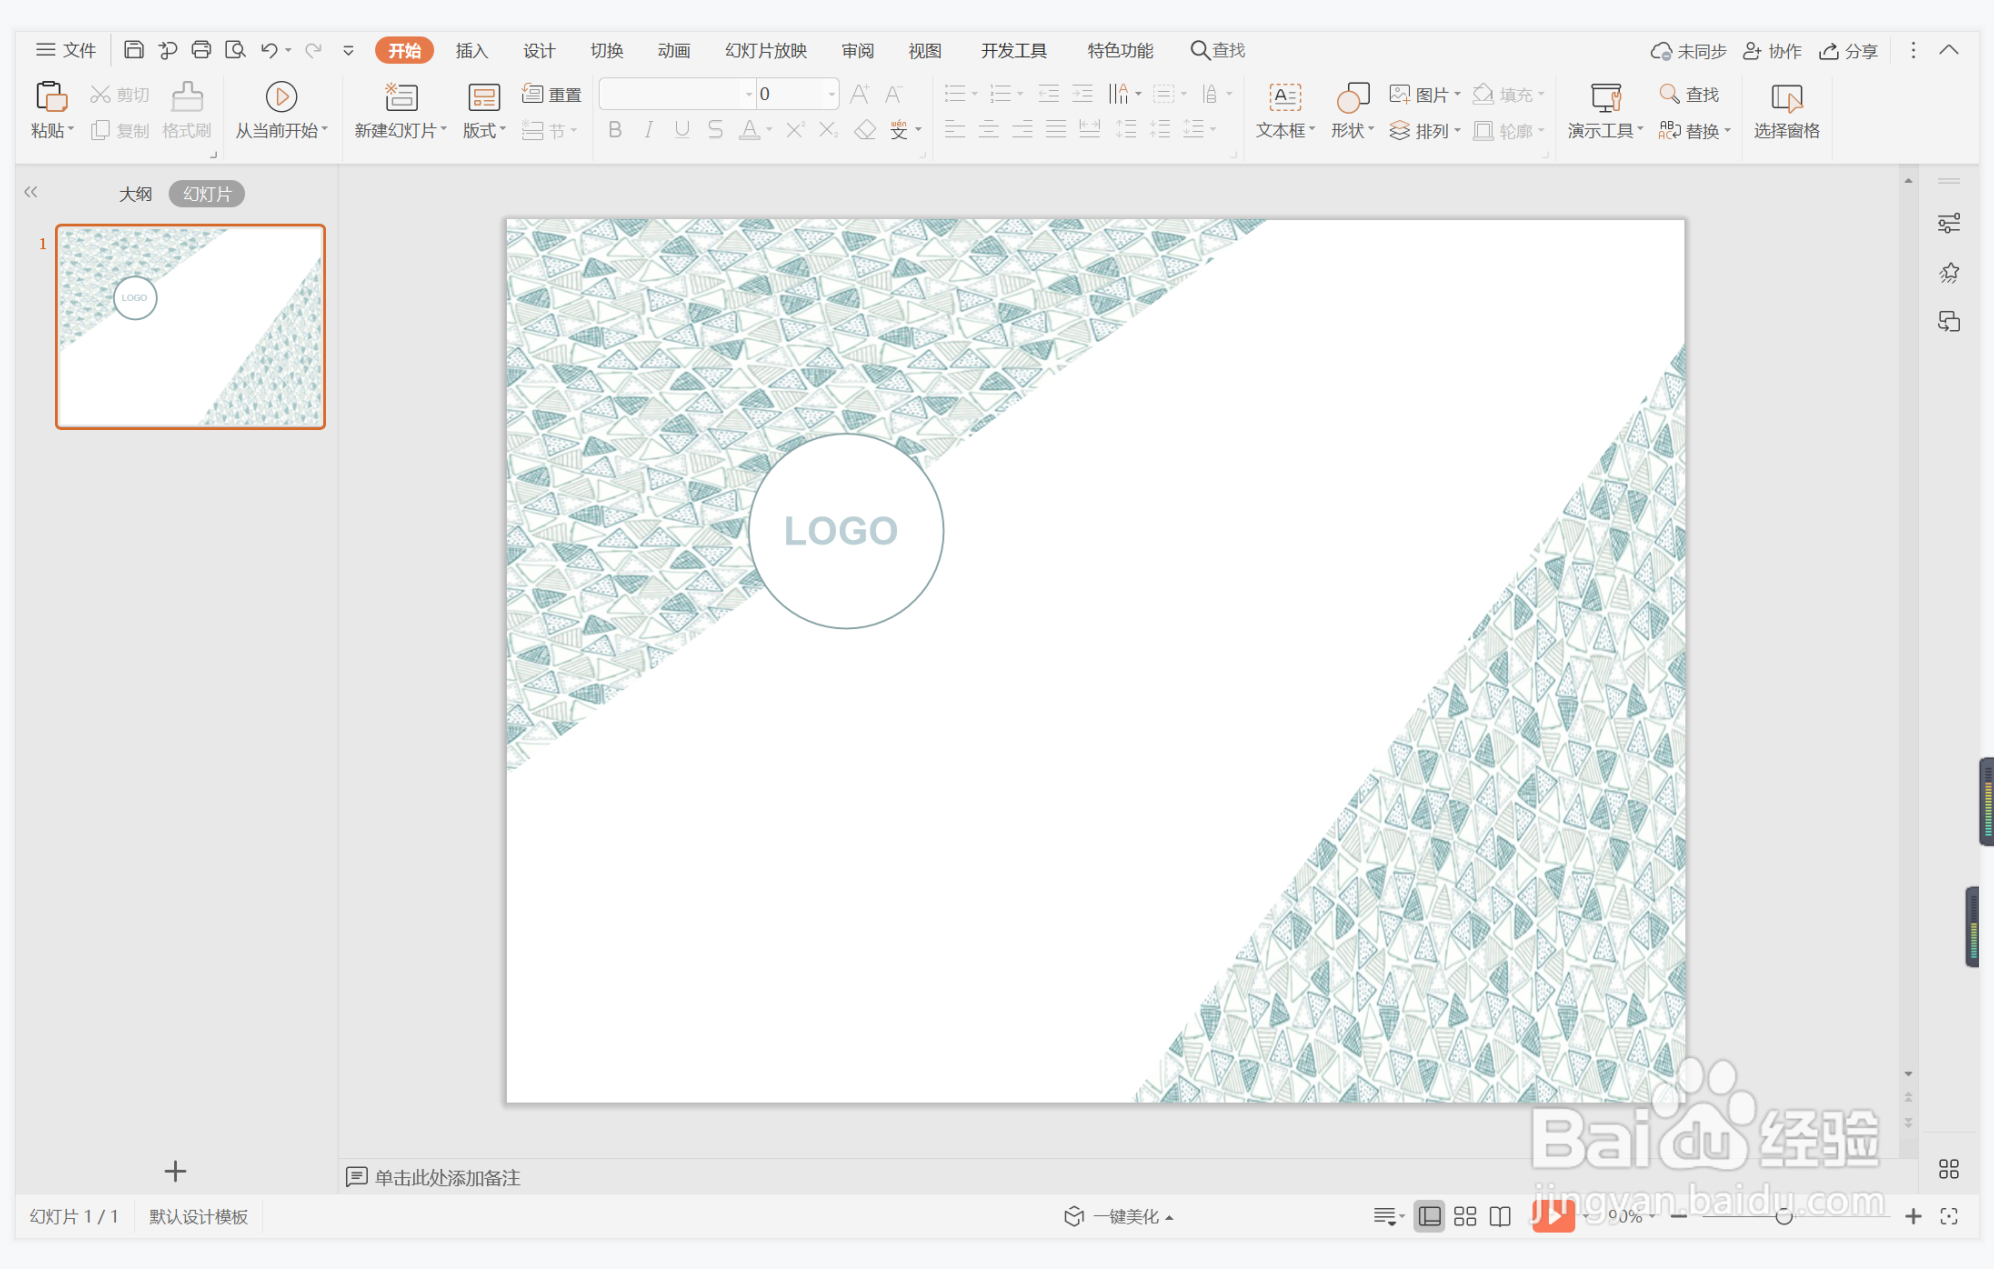Click the zoom slider handle
1994x1269 pixels.
1784,1216
